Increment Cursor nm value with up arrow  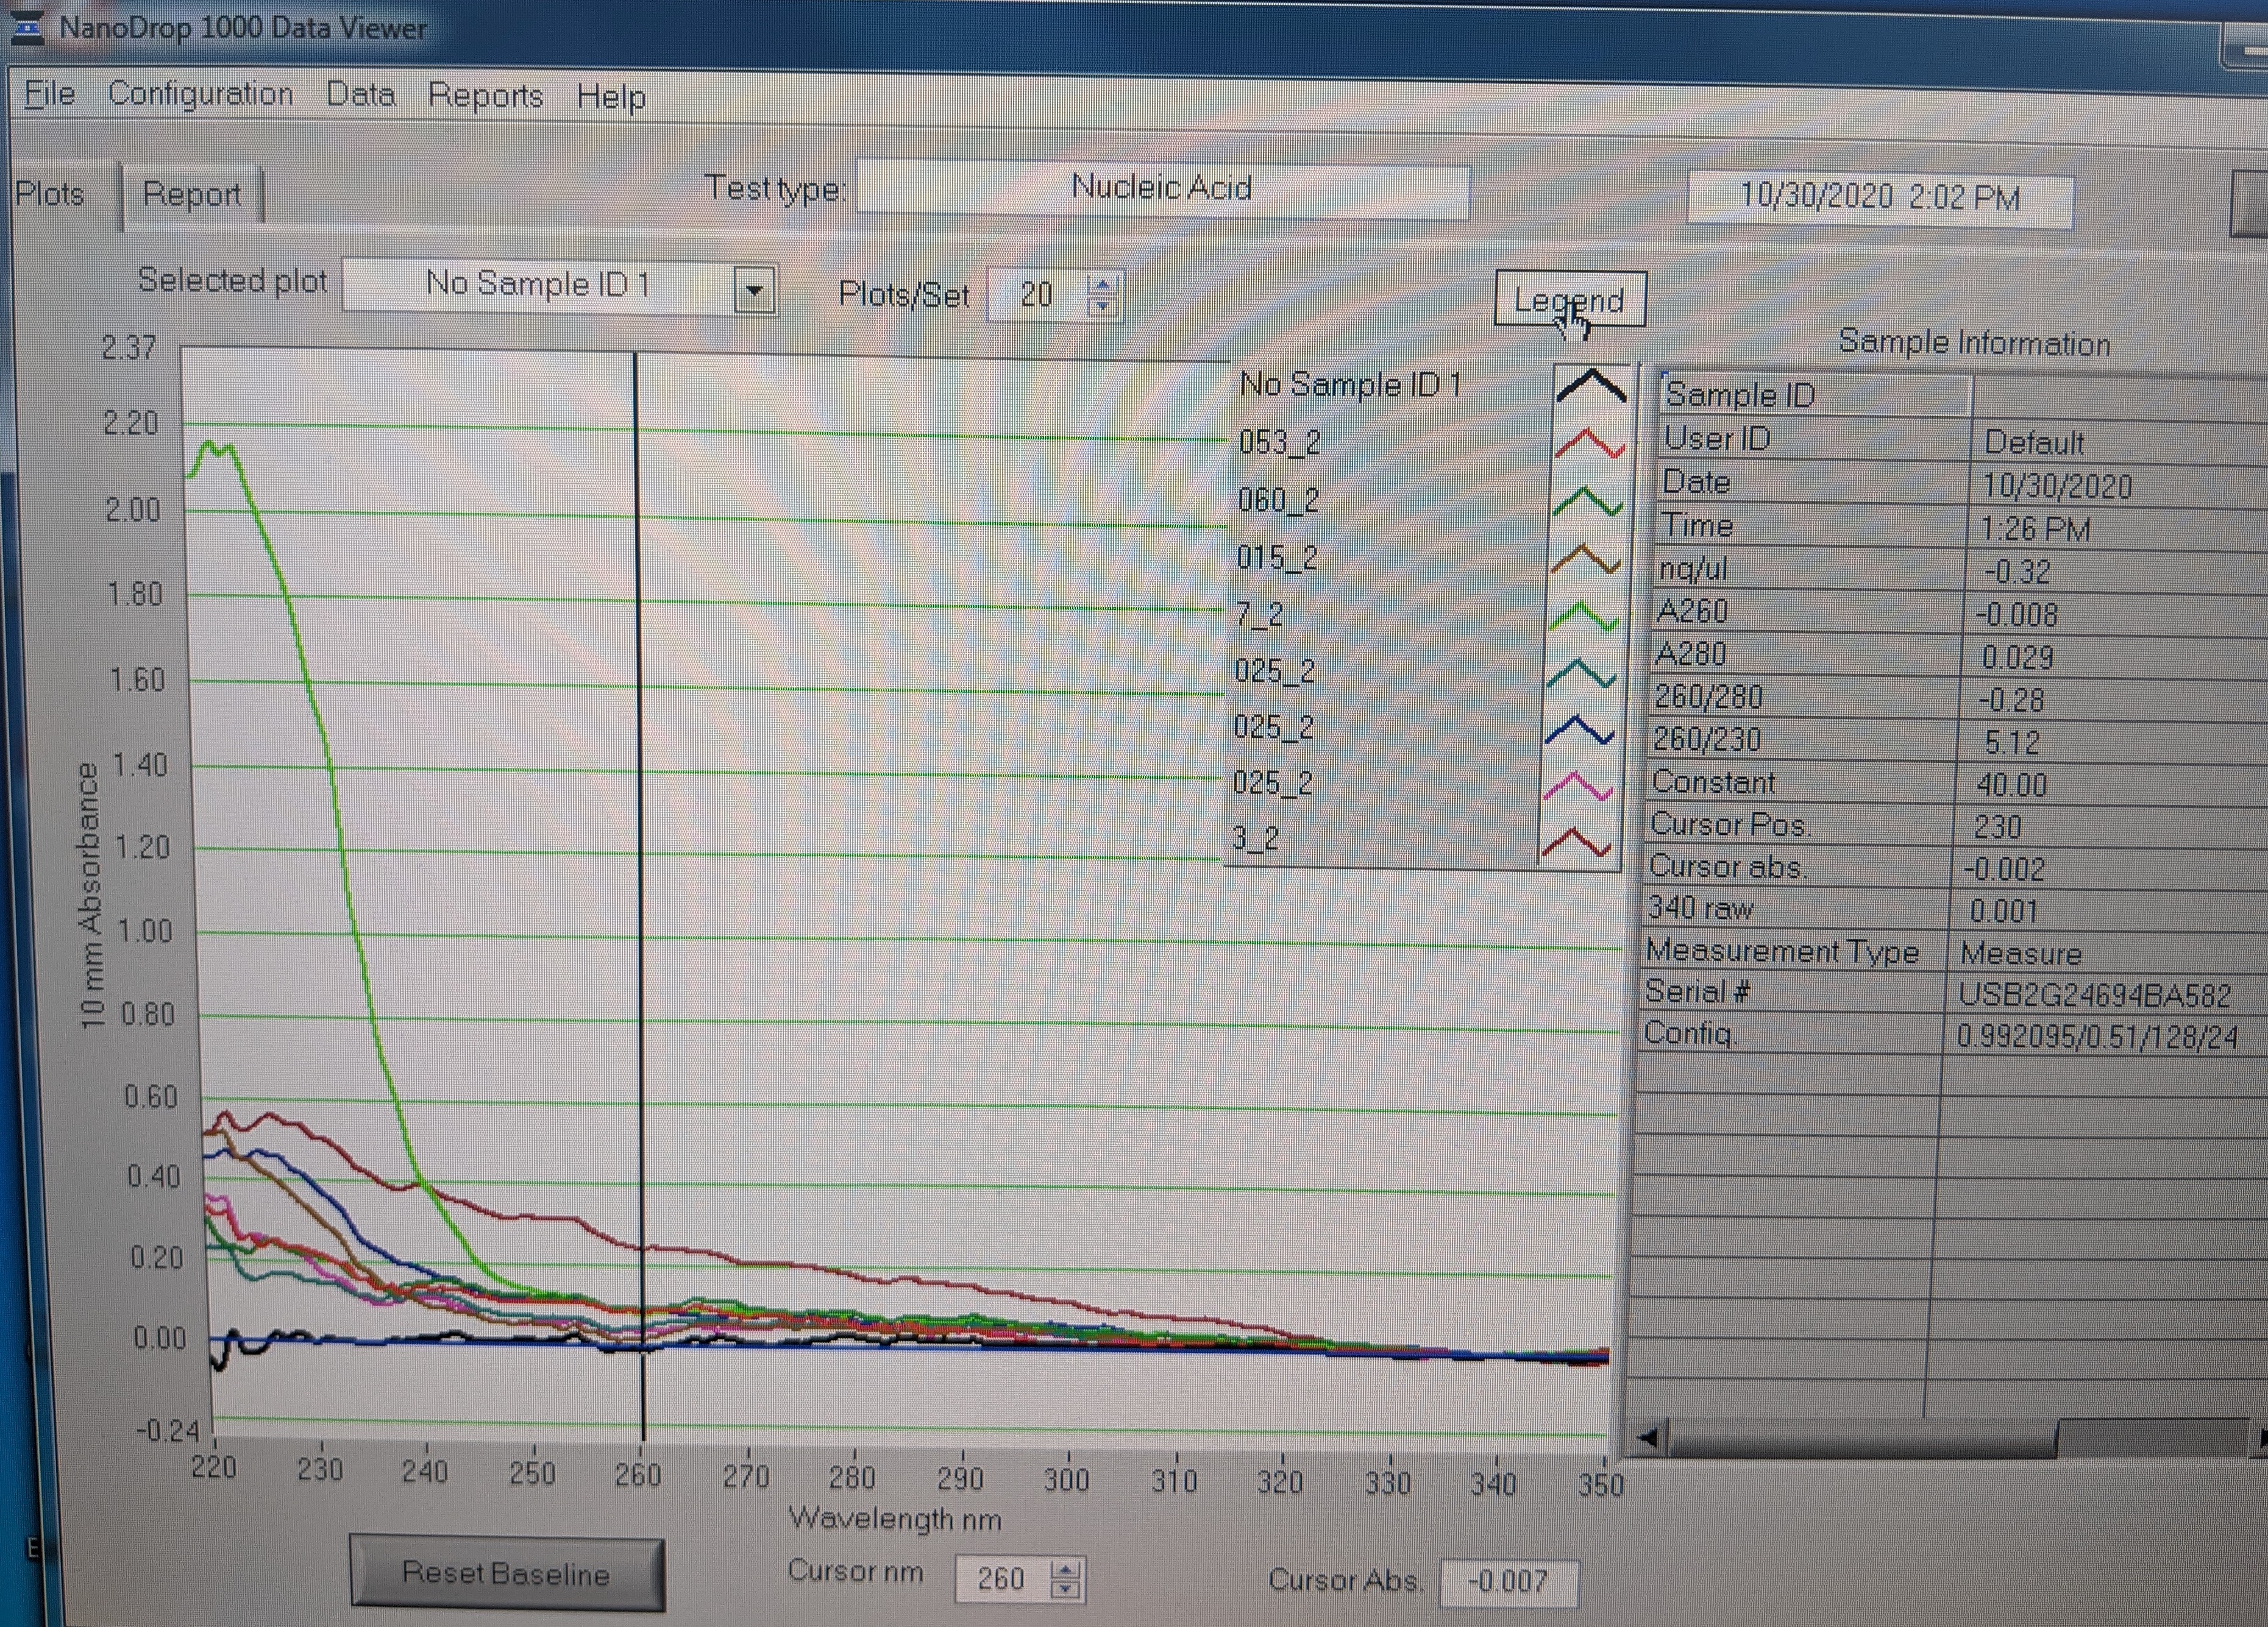pyautogui.click(x=1066, y=1569)
